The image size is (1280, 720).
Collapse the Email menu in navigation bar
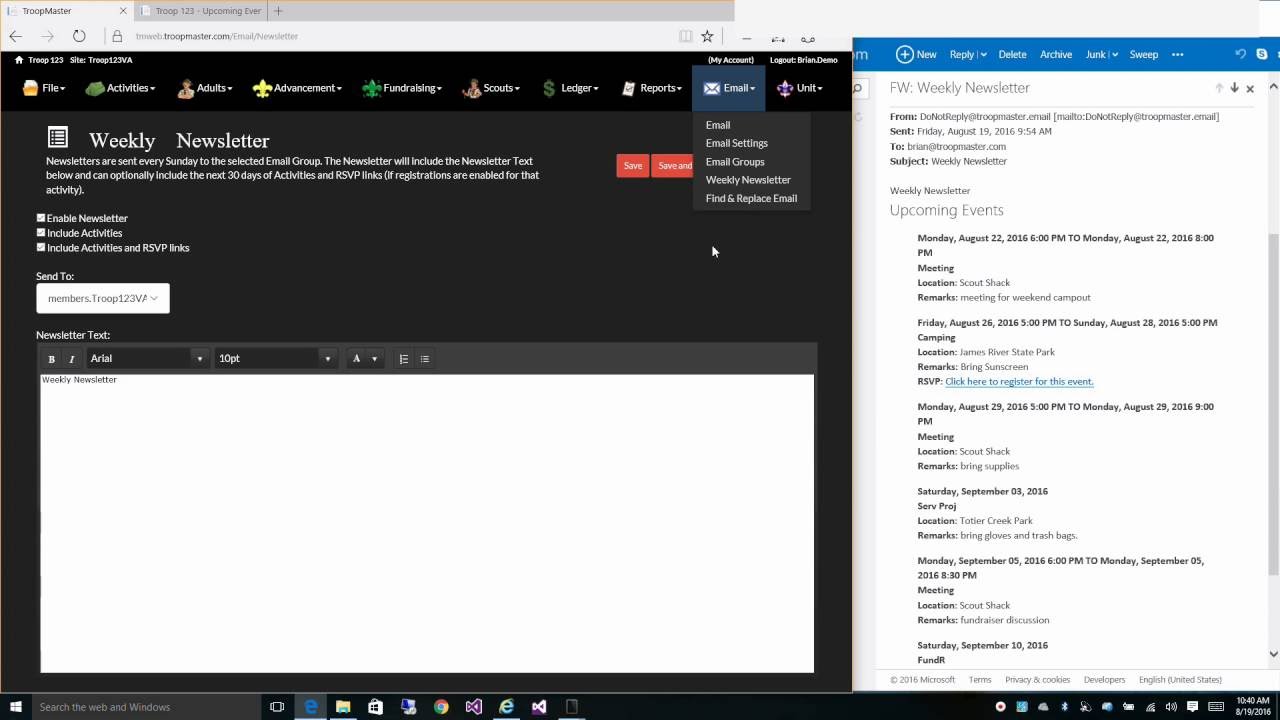tap(728, 88)
